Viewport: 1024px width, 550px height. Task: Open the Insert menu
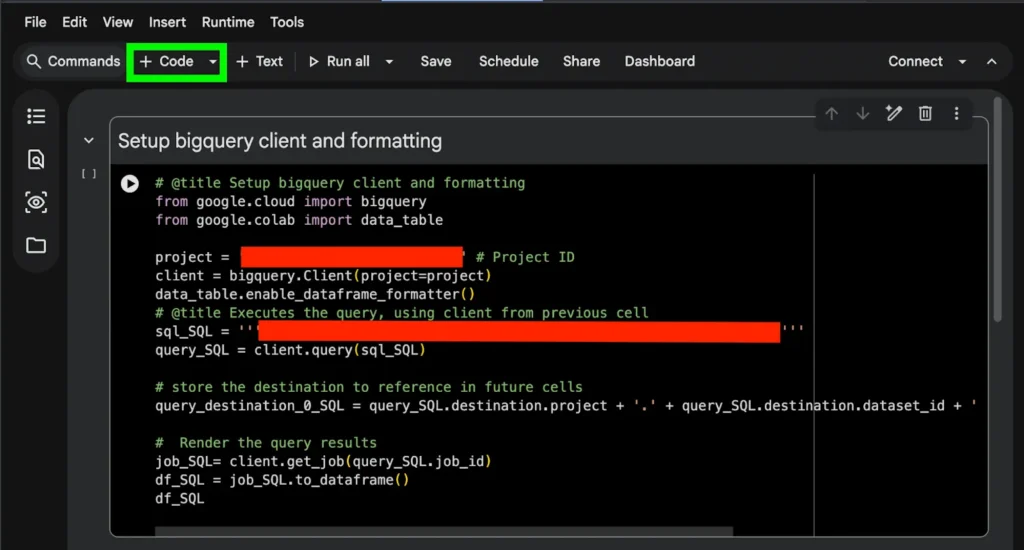pos(167,22)
